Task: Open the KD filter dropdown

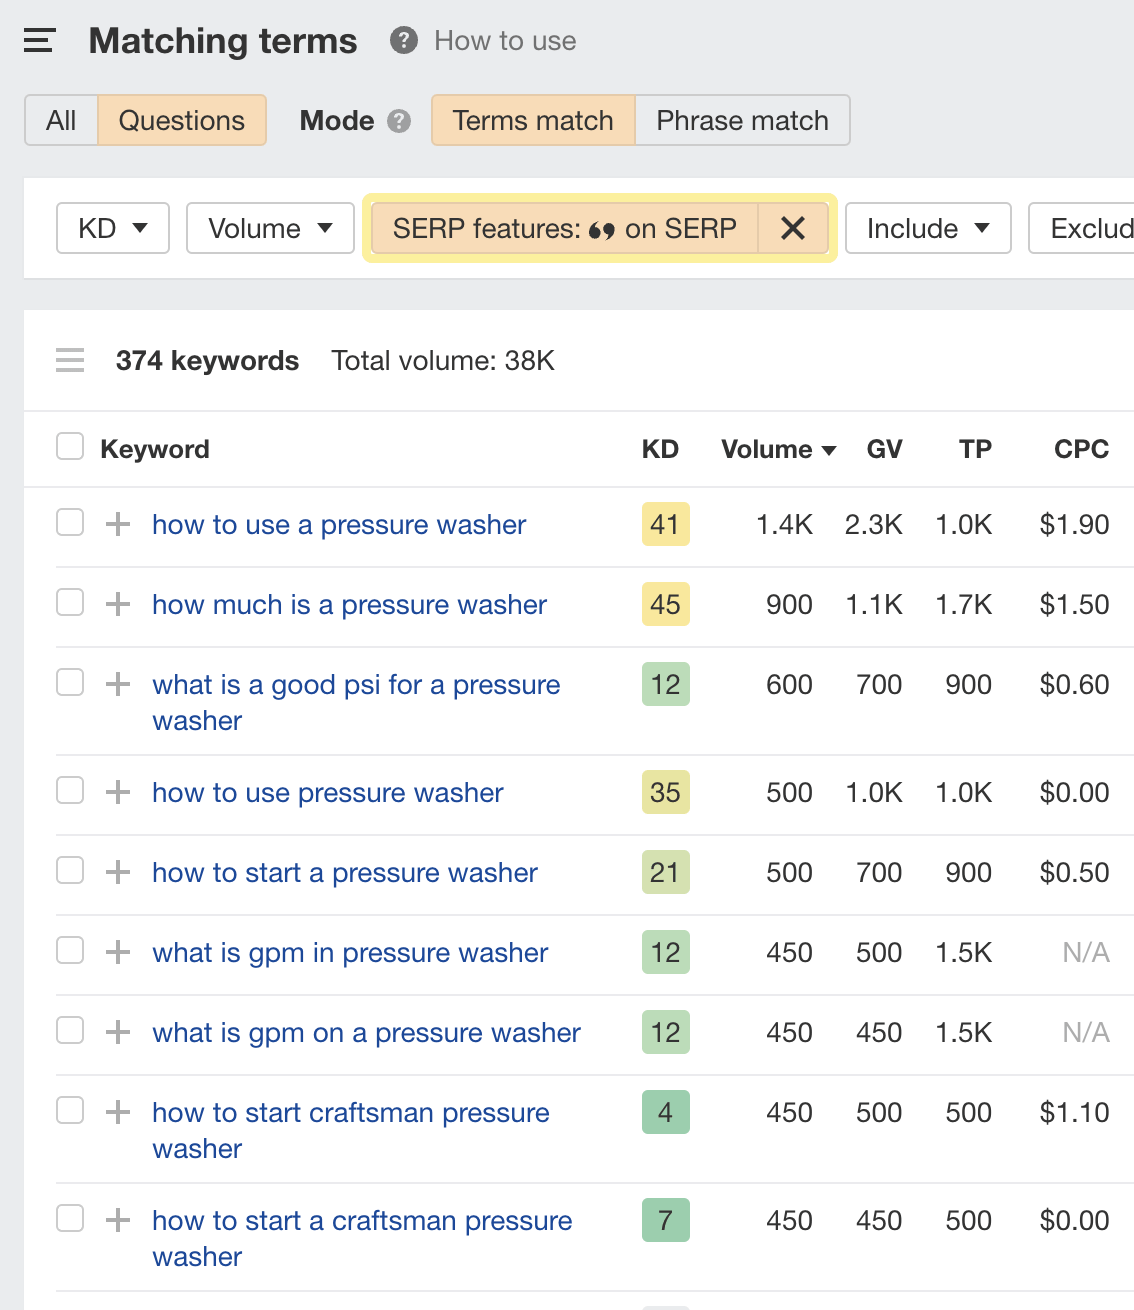Action: tap(112, 228)
